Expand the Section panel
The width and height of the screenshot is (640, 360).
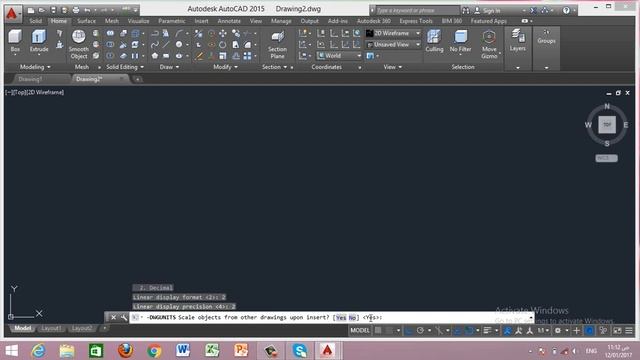[x=274, y=67]
